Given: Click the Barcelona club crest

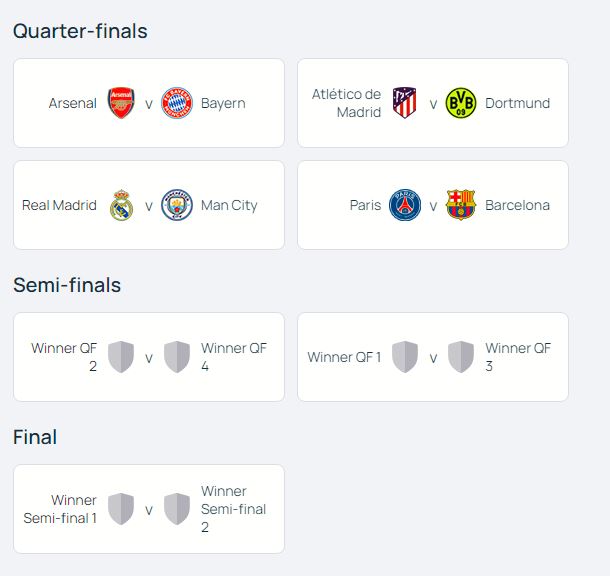Looking at the screenshot, I should (461, 205).
